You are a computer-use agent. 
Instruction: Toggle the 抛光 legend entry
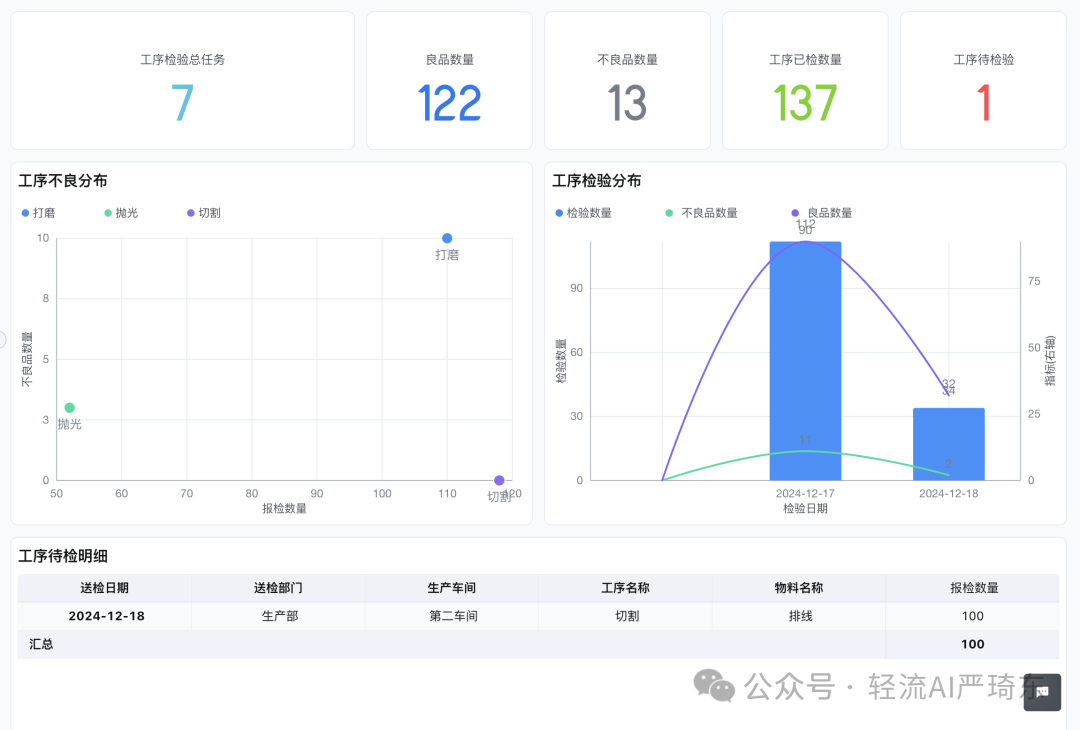[121, 213]
